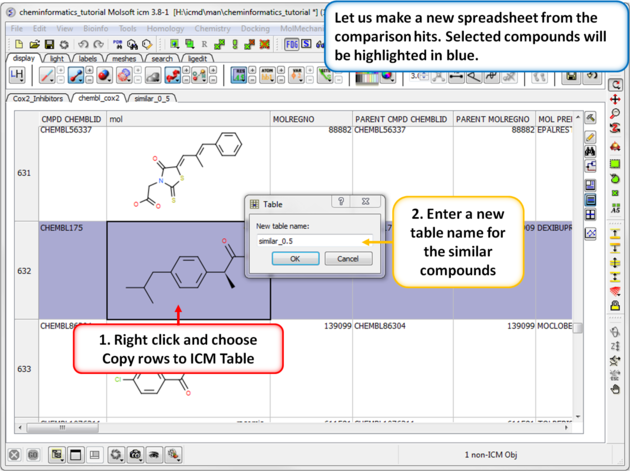
Task: Select the Cox2_Inhibitors table tab
Action: click(38, 98)
